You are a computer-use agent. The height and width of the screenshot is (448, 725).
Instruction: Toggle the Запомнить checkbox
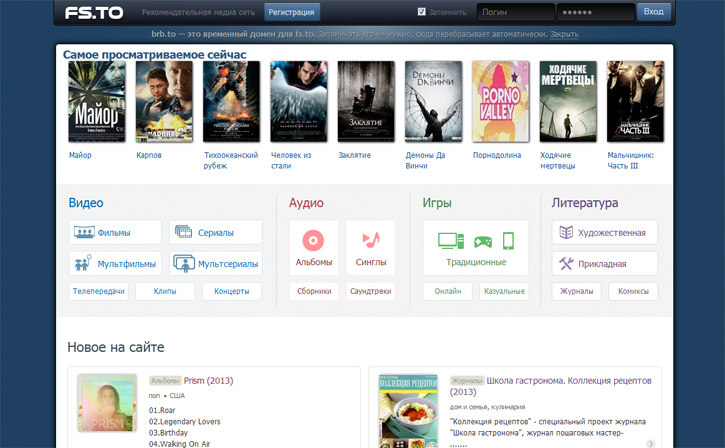click(422, 12)
